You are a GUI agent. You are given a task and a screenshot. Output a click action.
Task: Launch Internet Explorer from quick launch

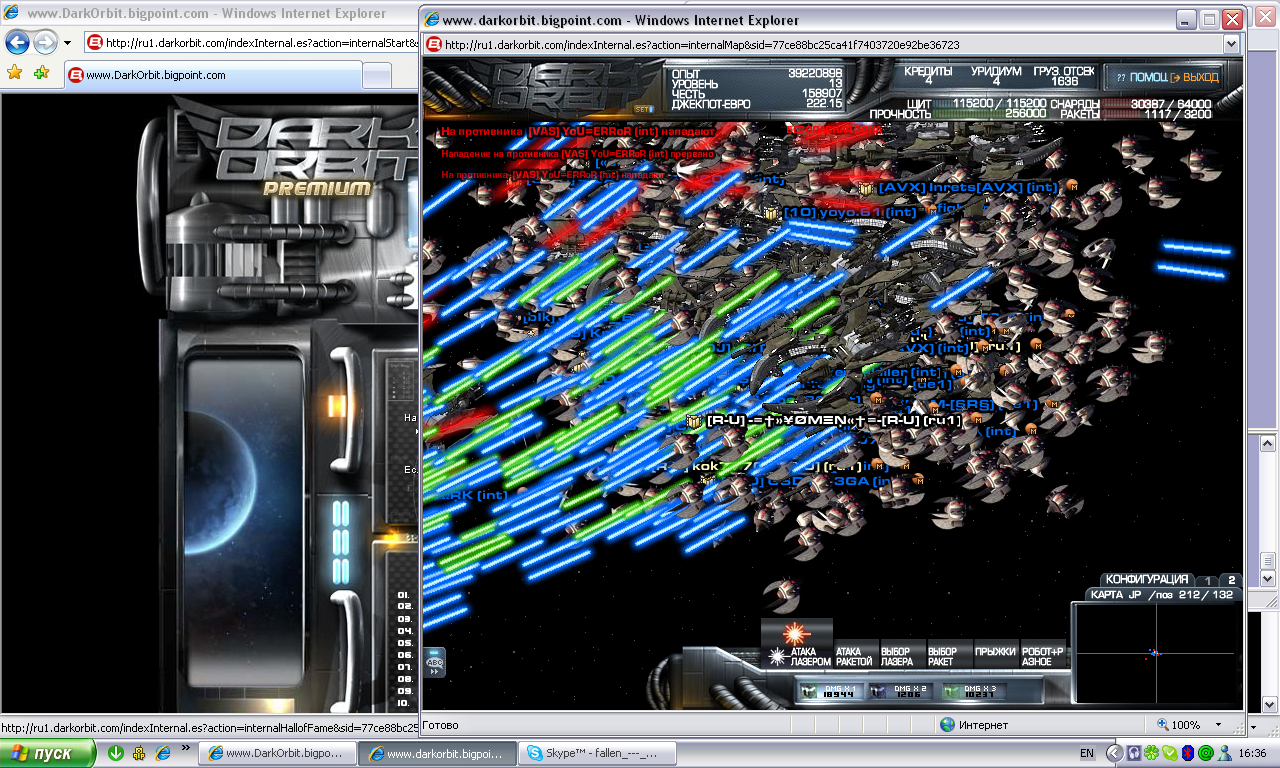click(162, 753)
